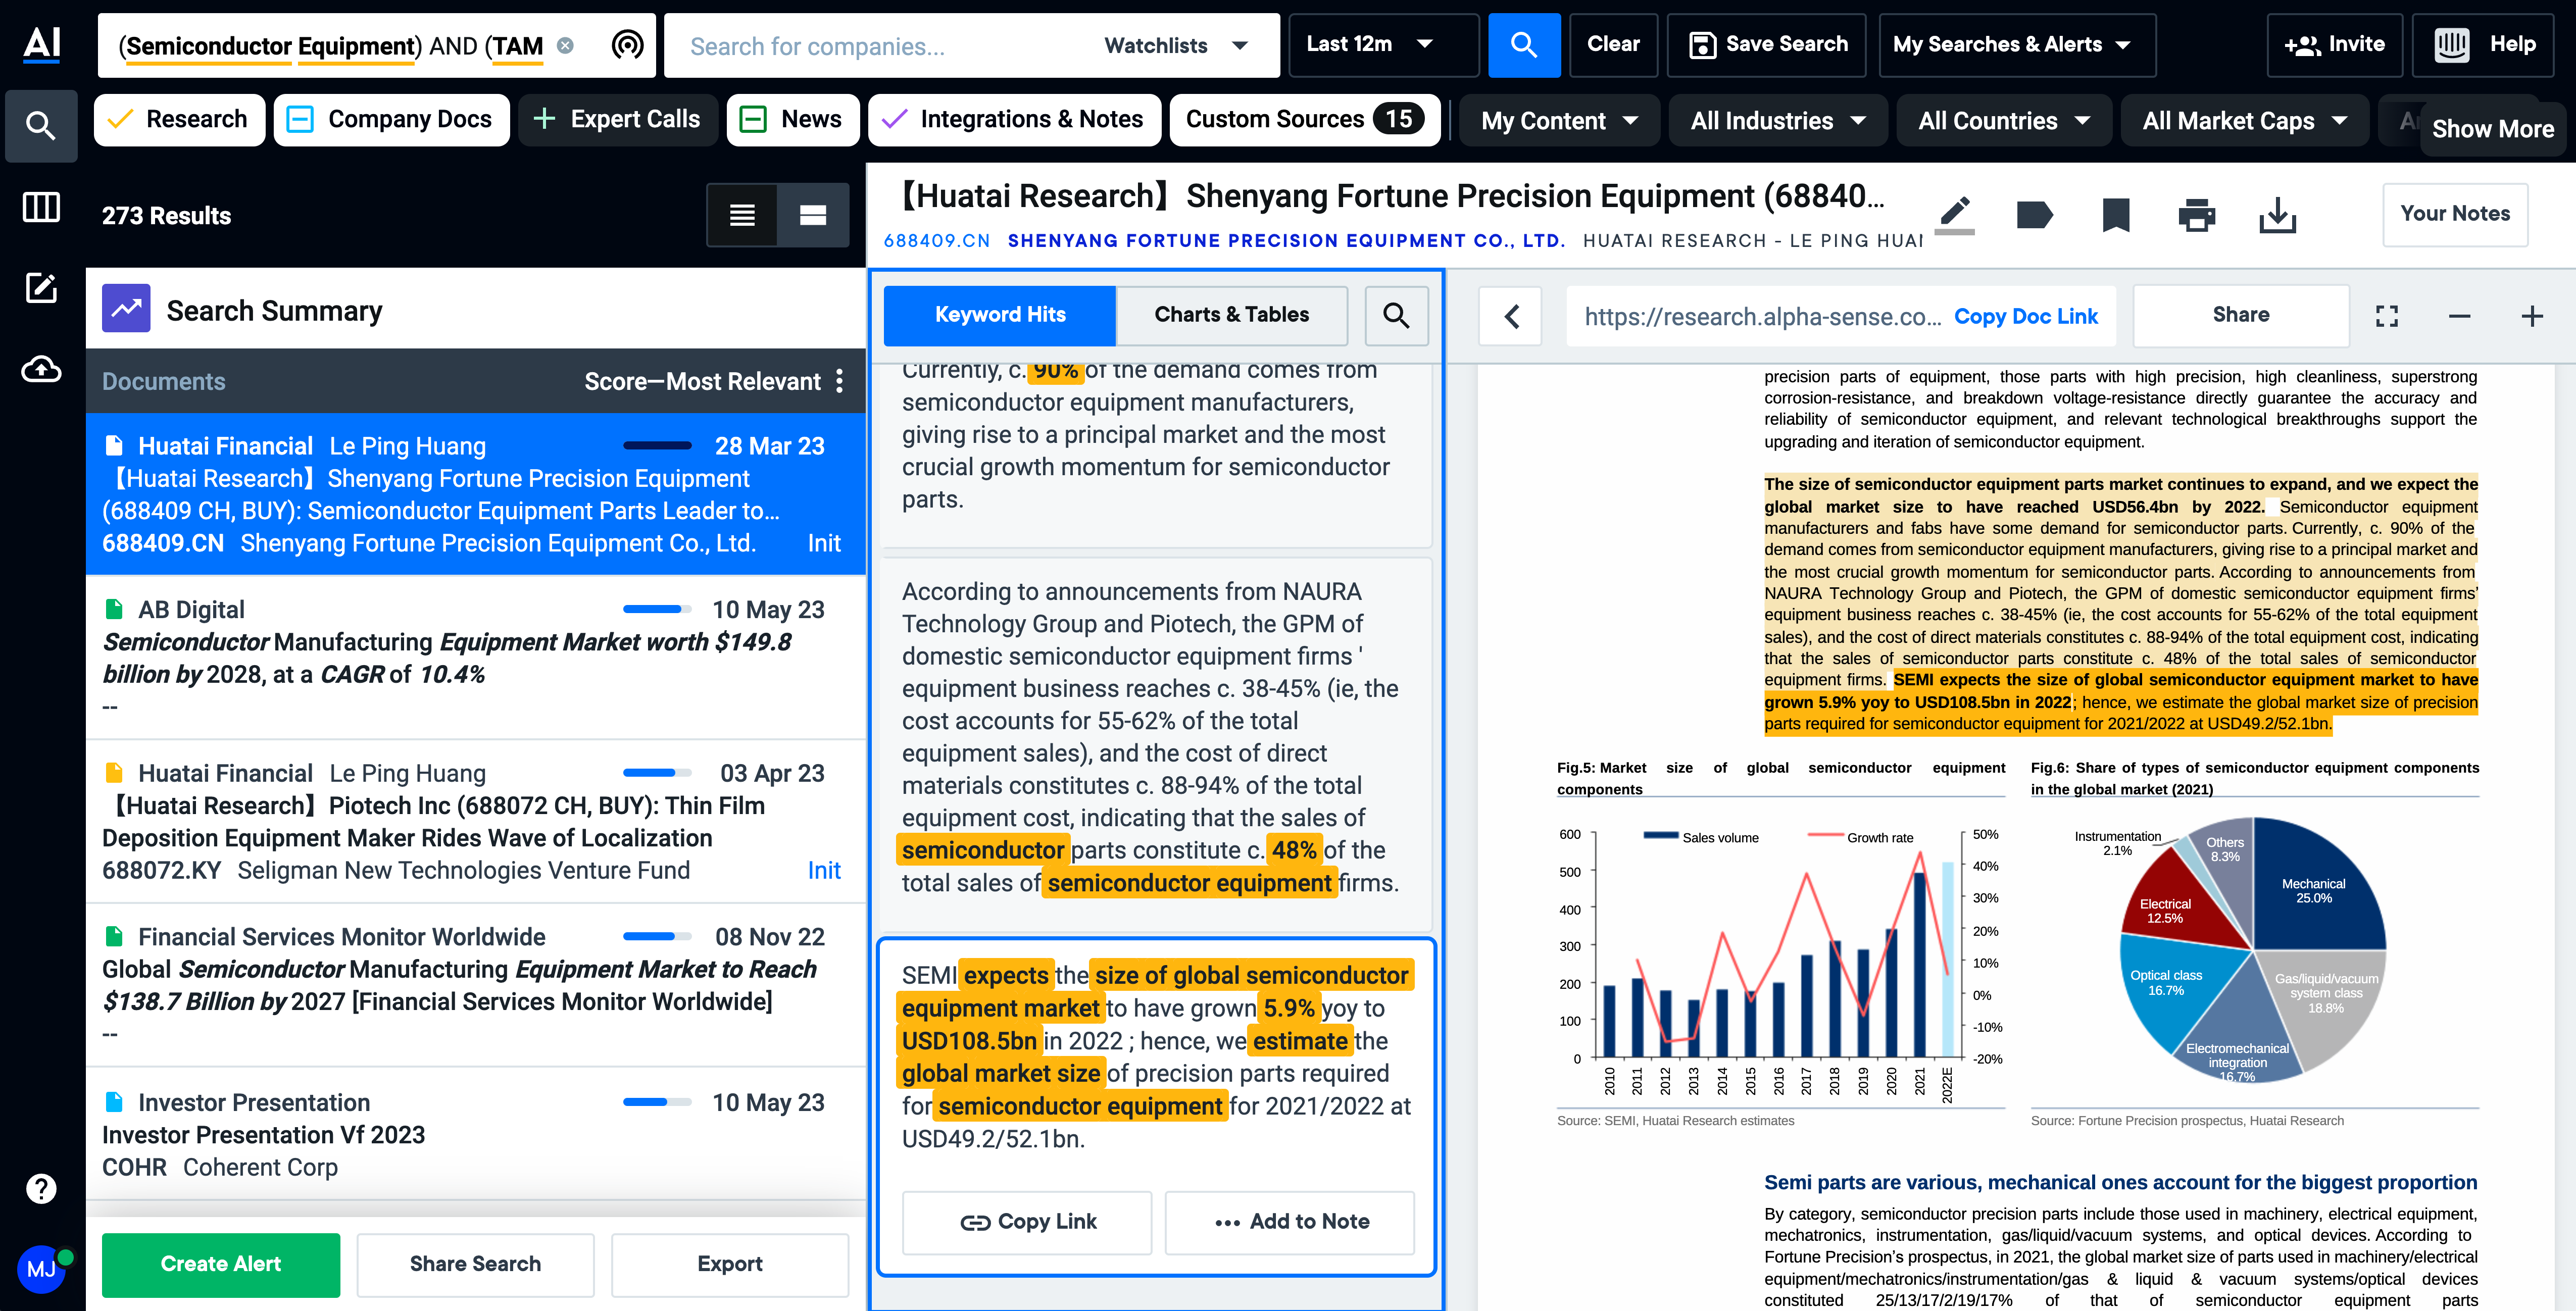Switch to the Charts & Tables tab
The width and height of the screenshot is (2576, 1311).
pos(1232,315)
